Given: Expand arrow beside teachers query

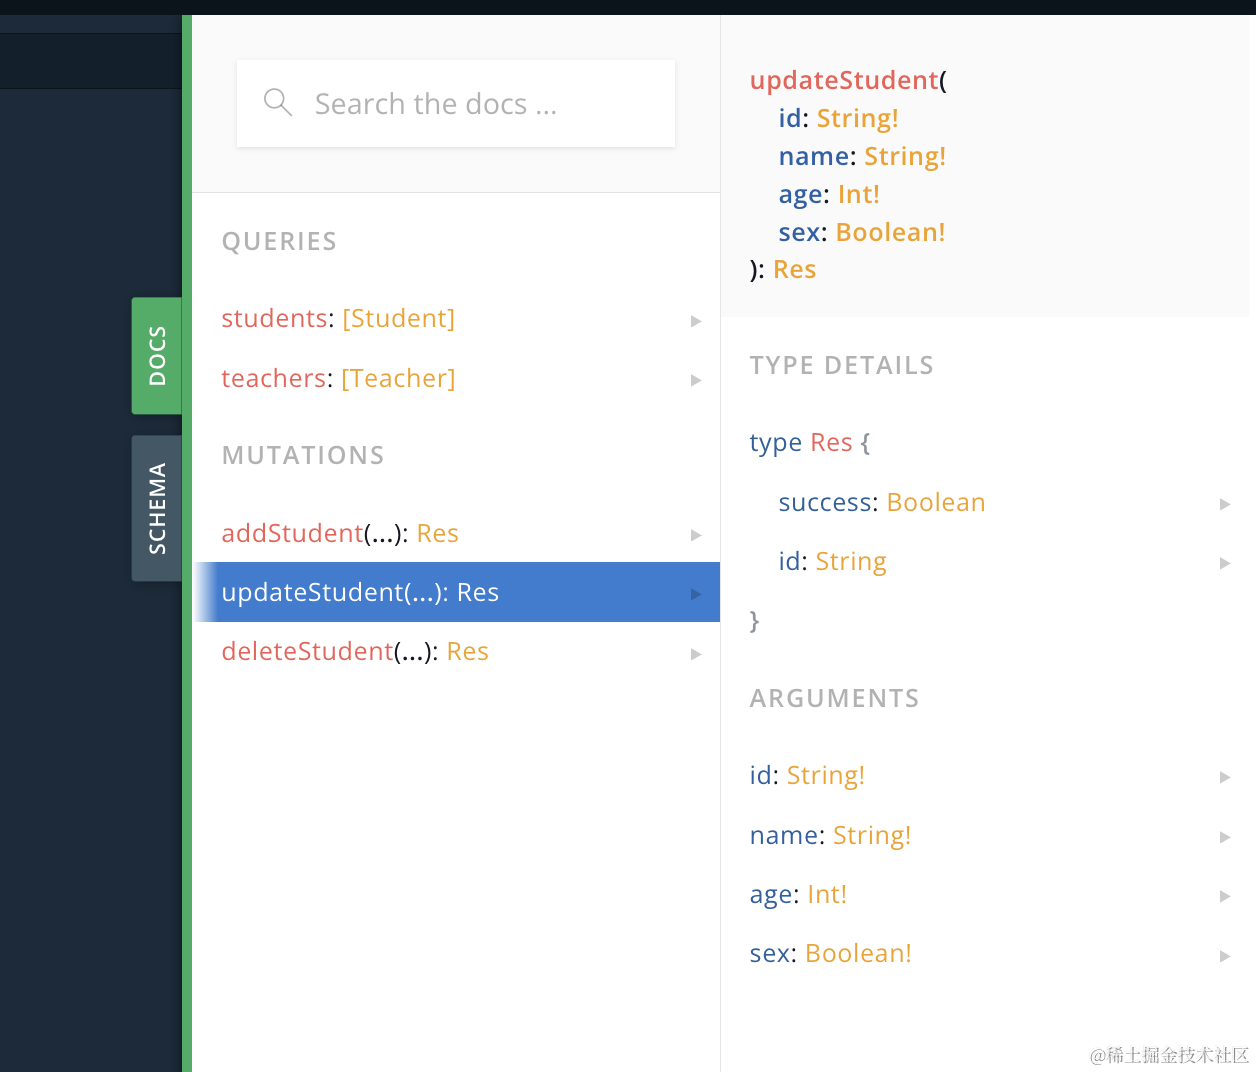Looking at the screenshot, I should pyautogui.click(x=696, y=380).
